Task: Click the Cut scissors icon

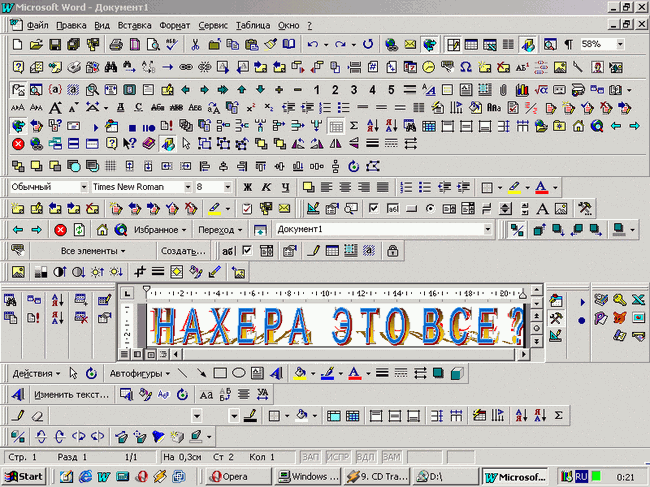Action: [x=195, y=44]
